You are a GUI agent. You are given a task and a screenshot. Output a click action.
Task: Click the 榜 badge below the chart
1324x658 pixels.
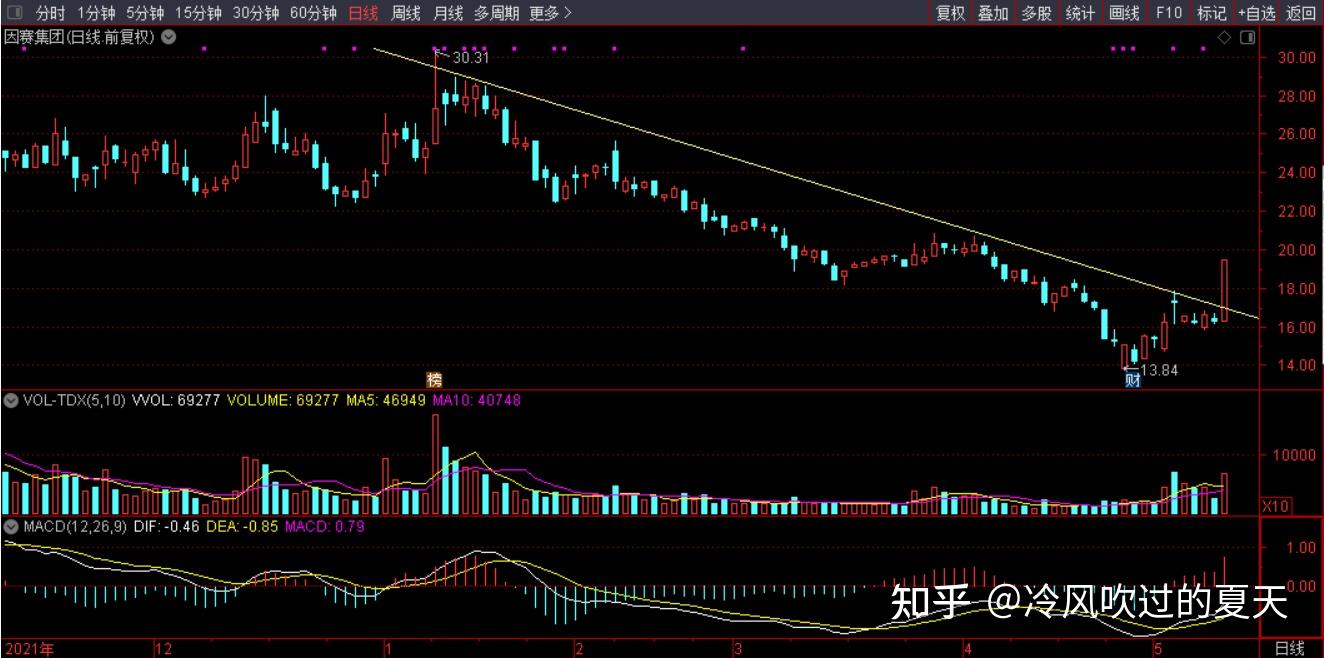[434, 379]
